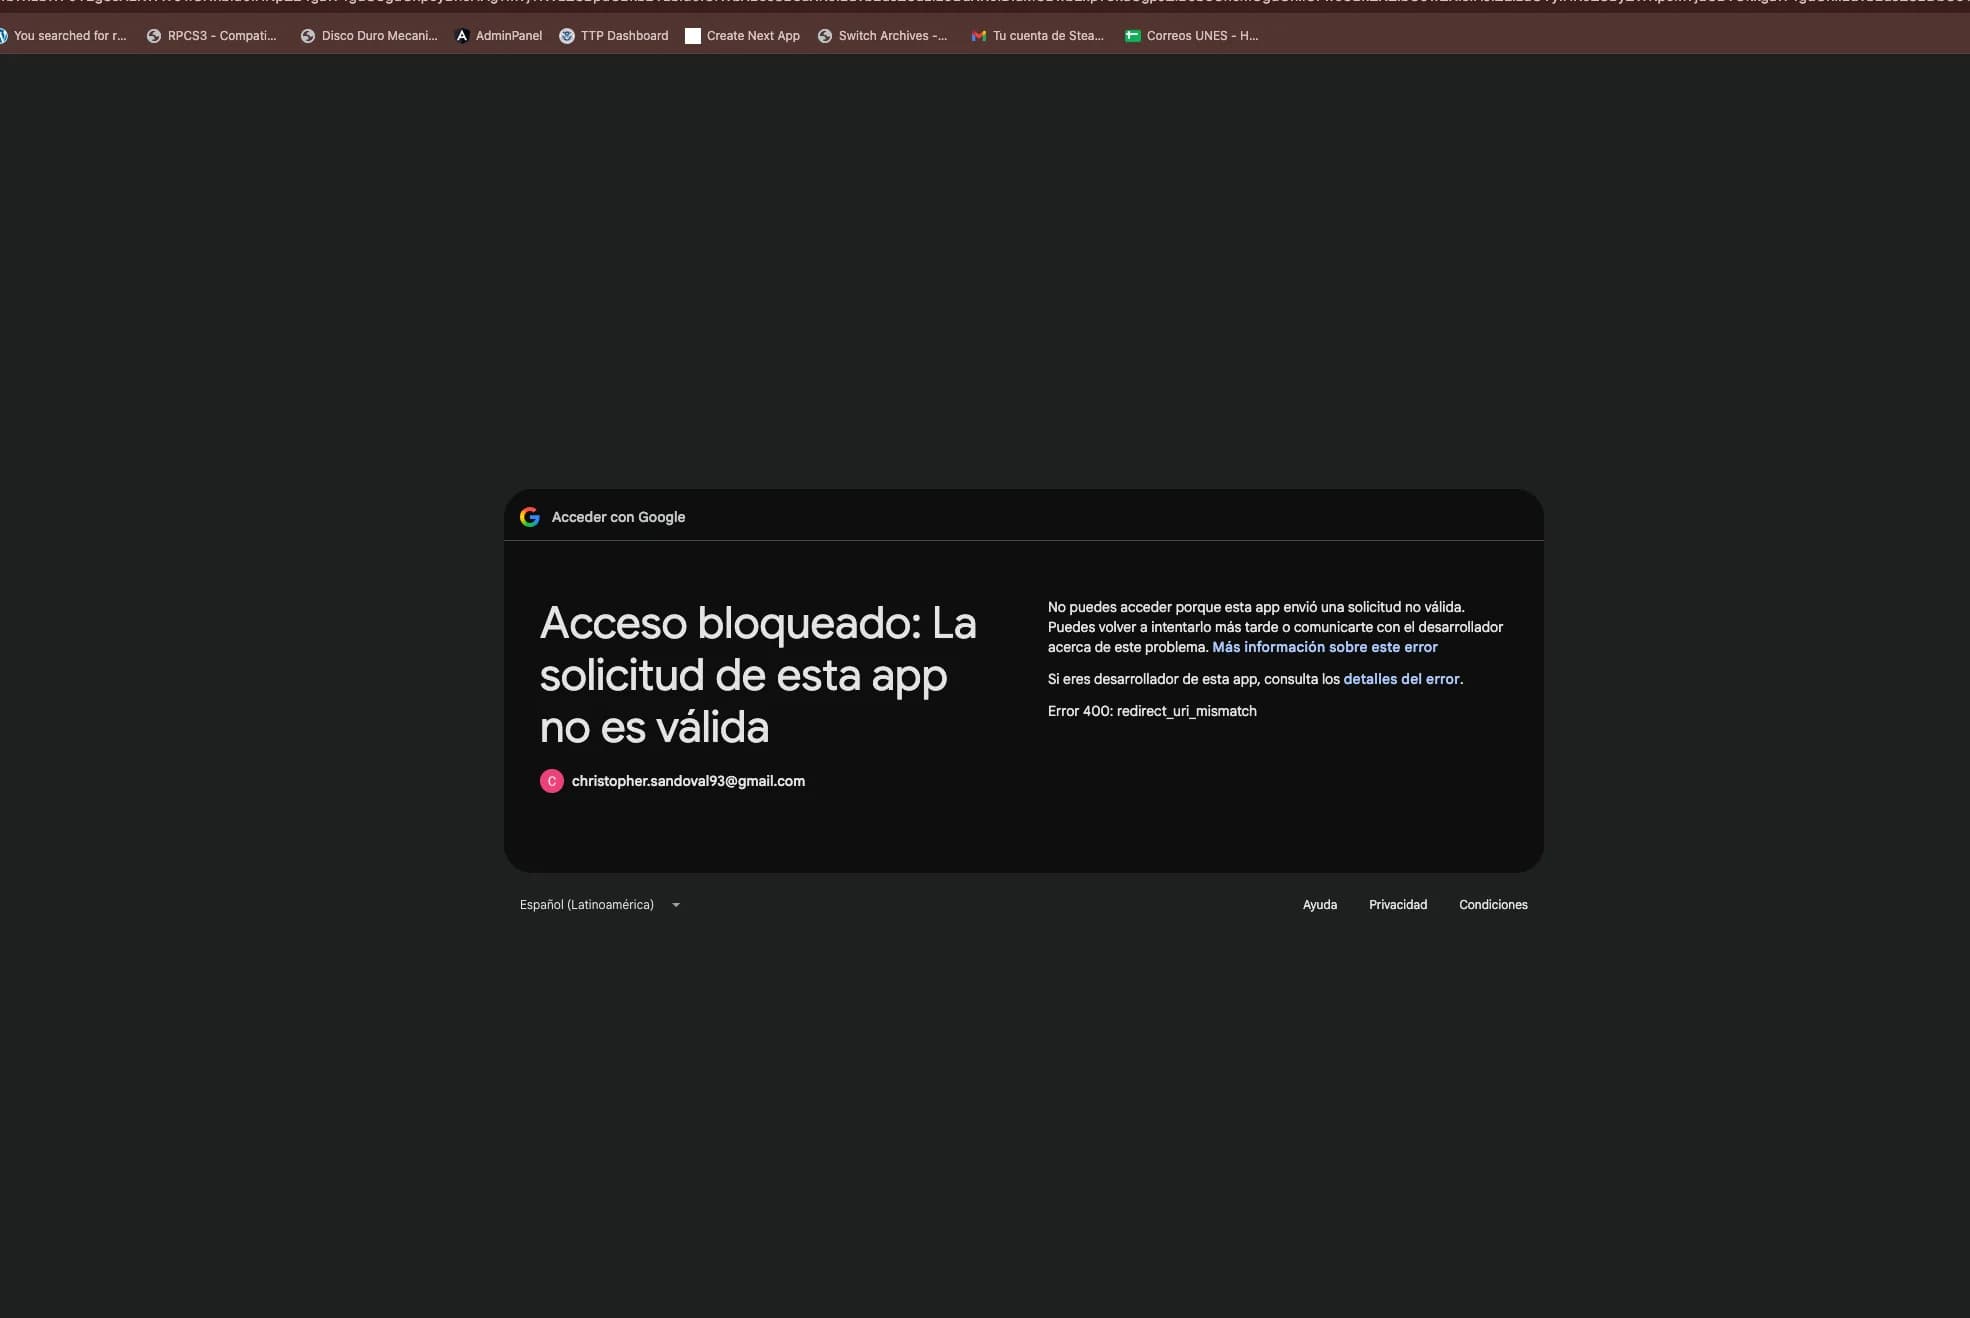Click the Switch Archives globe favicon

click(825, 36)
